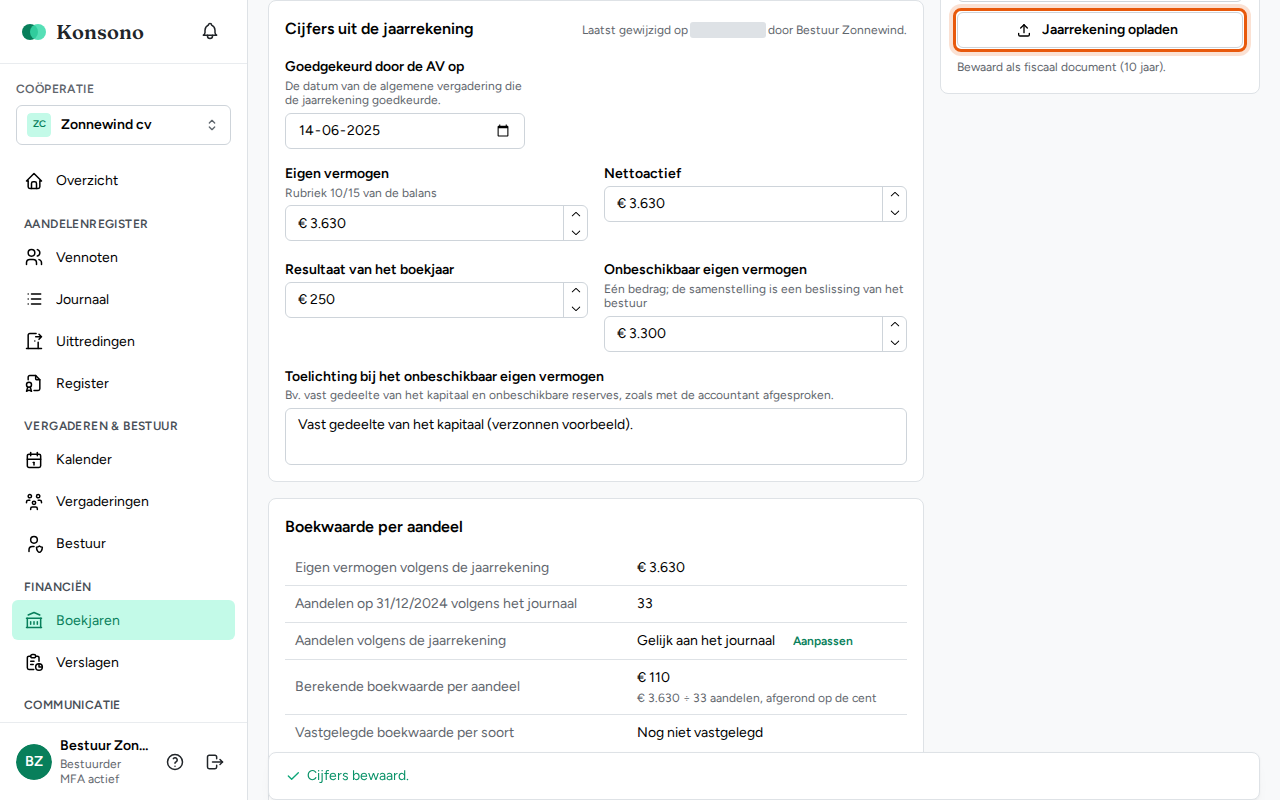Click the Register icon
Image resolution: width=1280 pixels, height=800 pixels.
(34, 383)
